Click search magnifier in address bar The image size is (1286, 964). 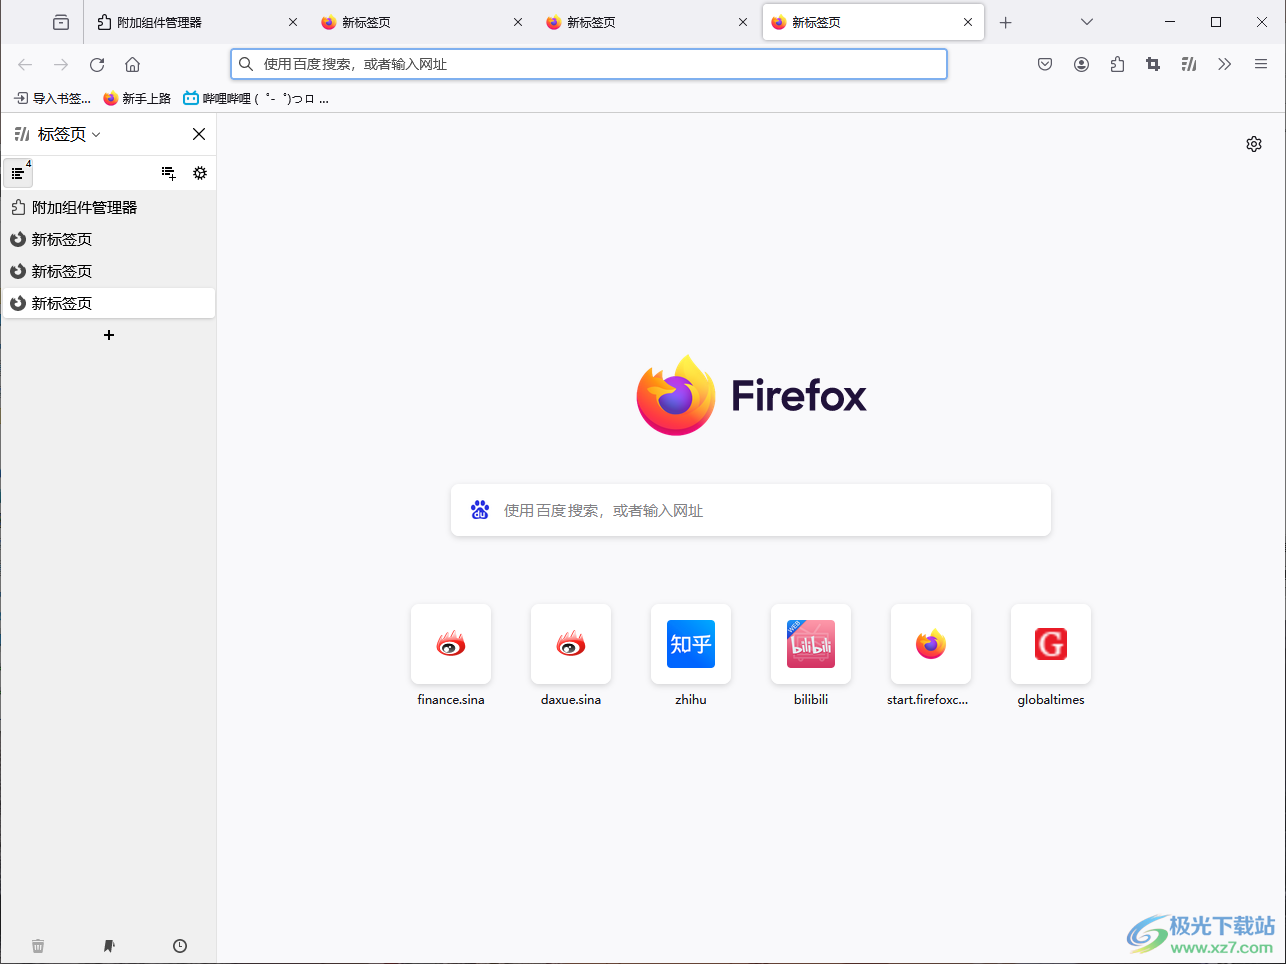point(246,64)
